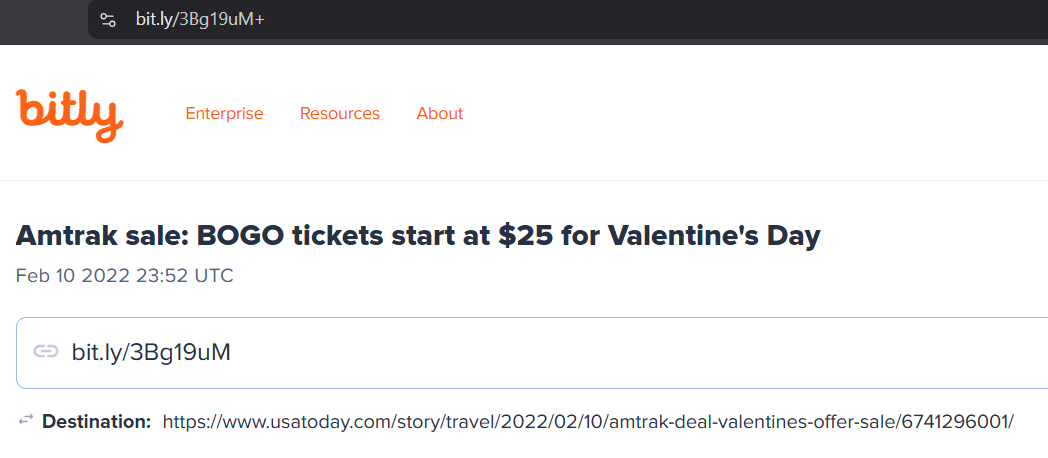
Task: Open the Resources menu
Action: point(340,114)
